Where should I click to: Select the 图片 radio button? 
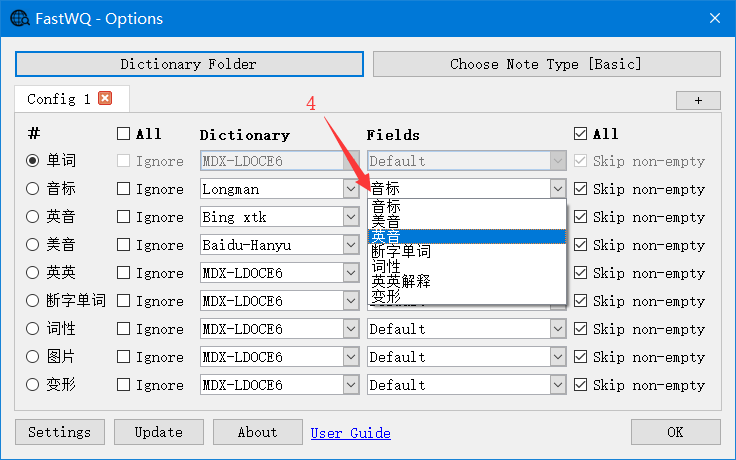33,357
